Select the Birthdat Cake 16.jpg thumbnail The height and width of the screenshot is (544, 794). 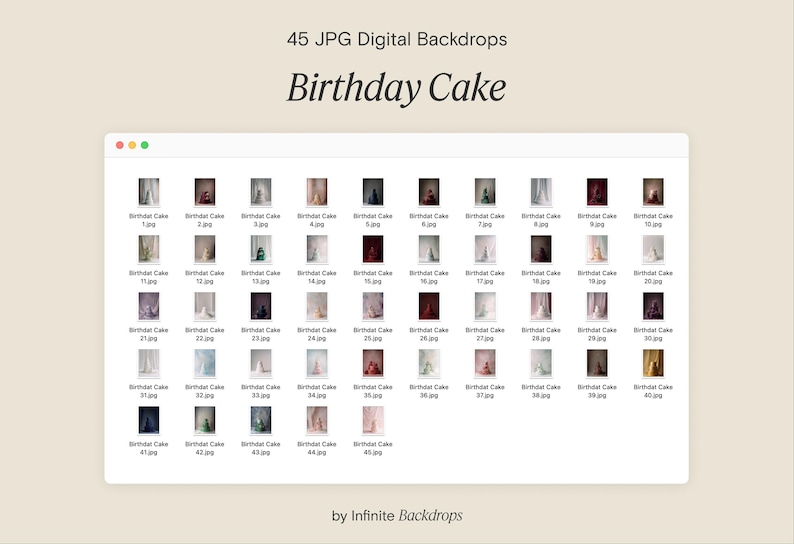pyautogui.click(x=429, y=249)
